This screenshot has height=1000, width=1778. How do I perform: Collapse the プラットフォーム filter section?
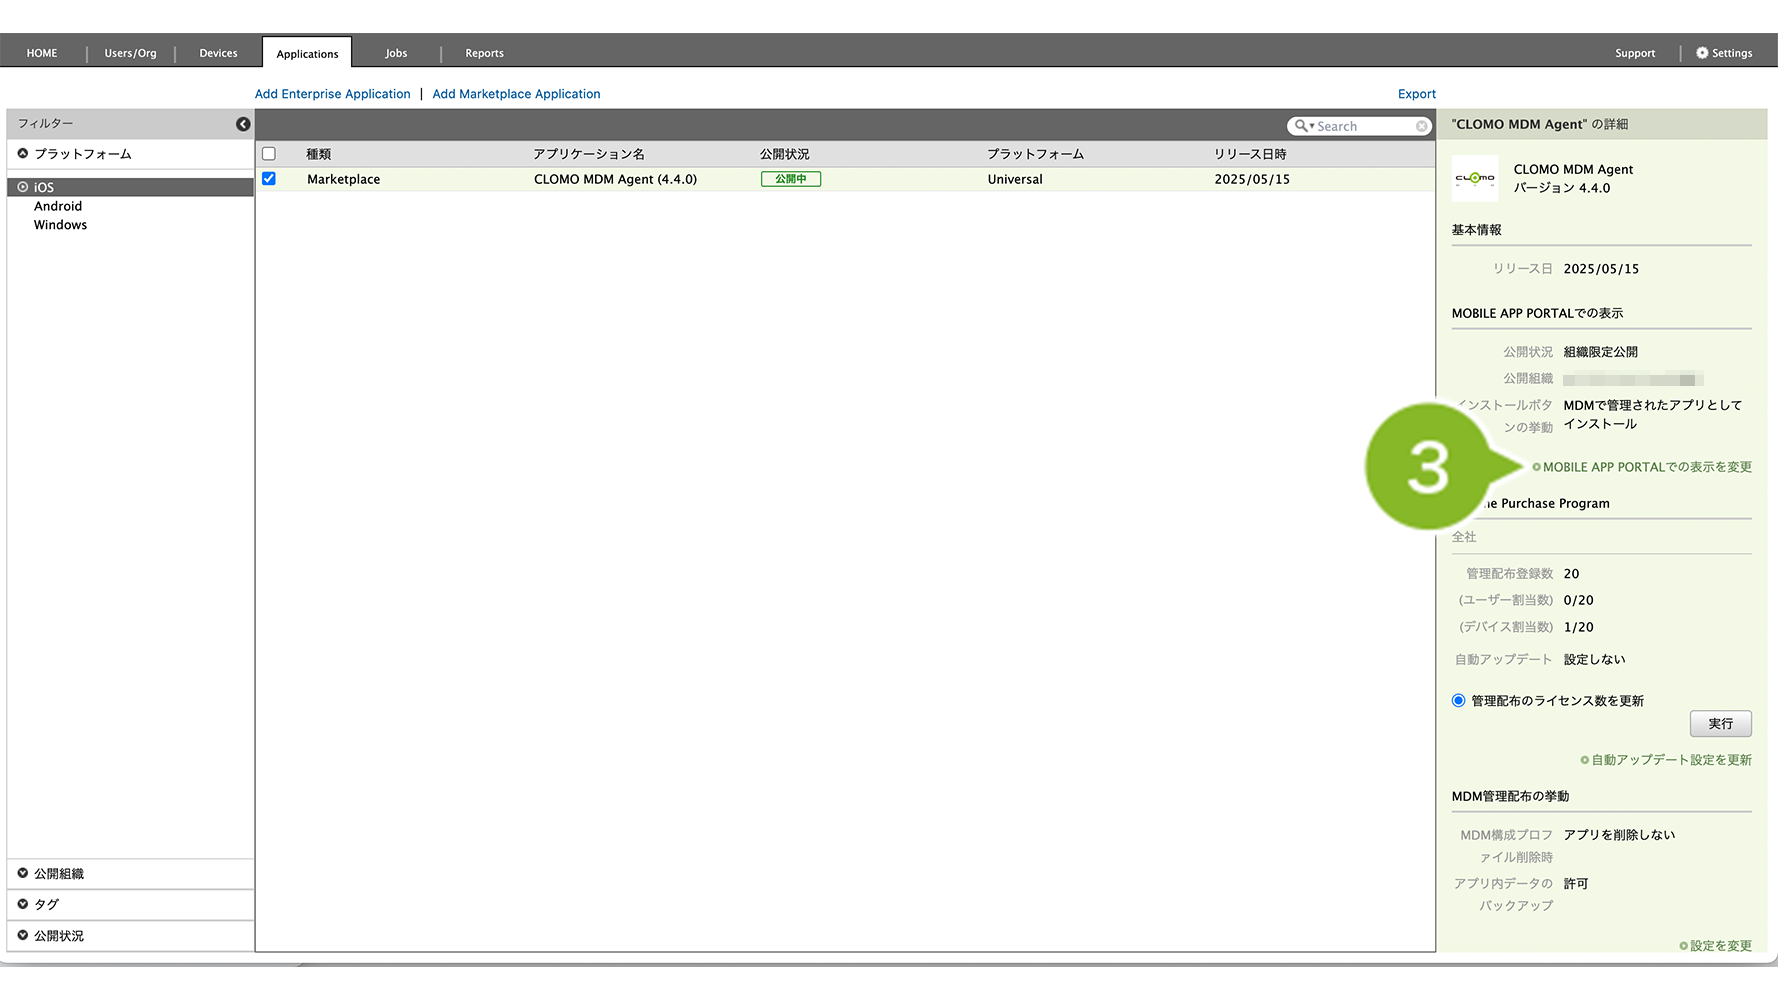(x=23, y=154)
